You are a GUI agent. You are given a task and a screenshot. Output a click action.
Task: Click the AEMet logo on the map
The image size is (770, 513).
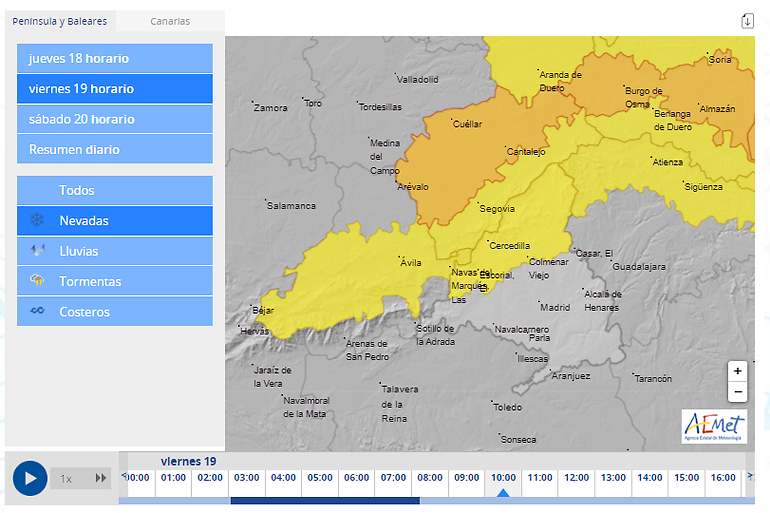tap(715, 427)
